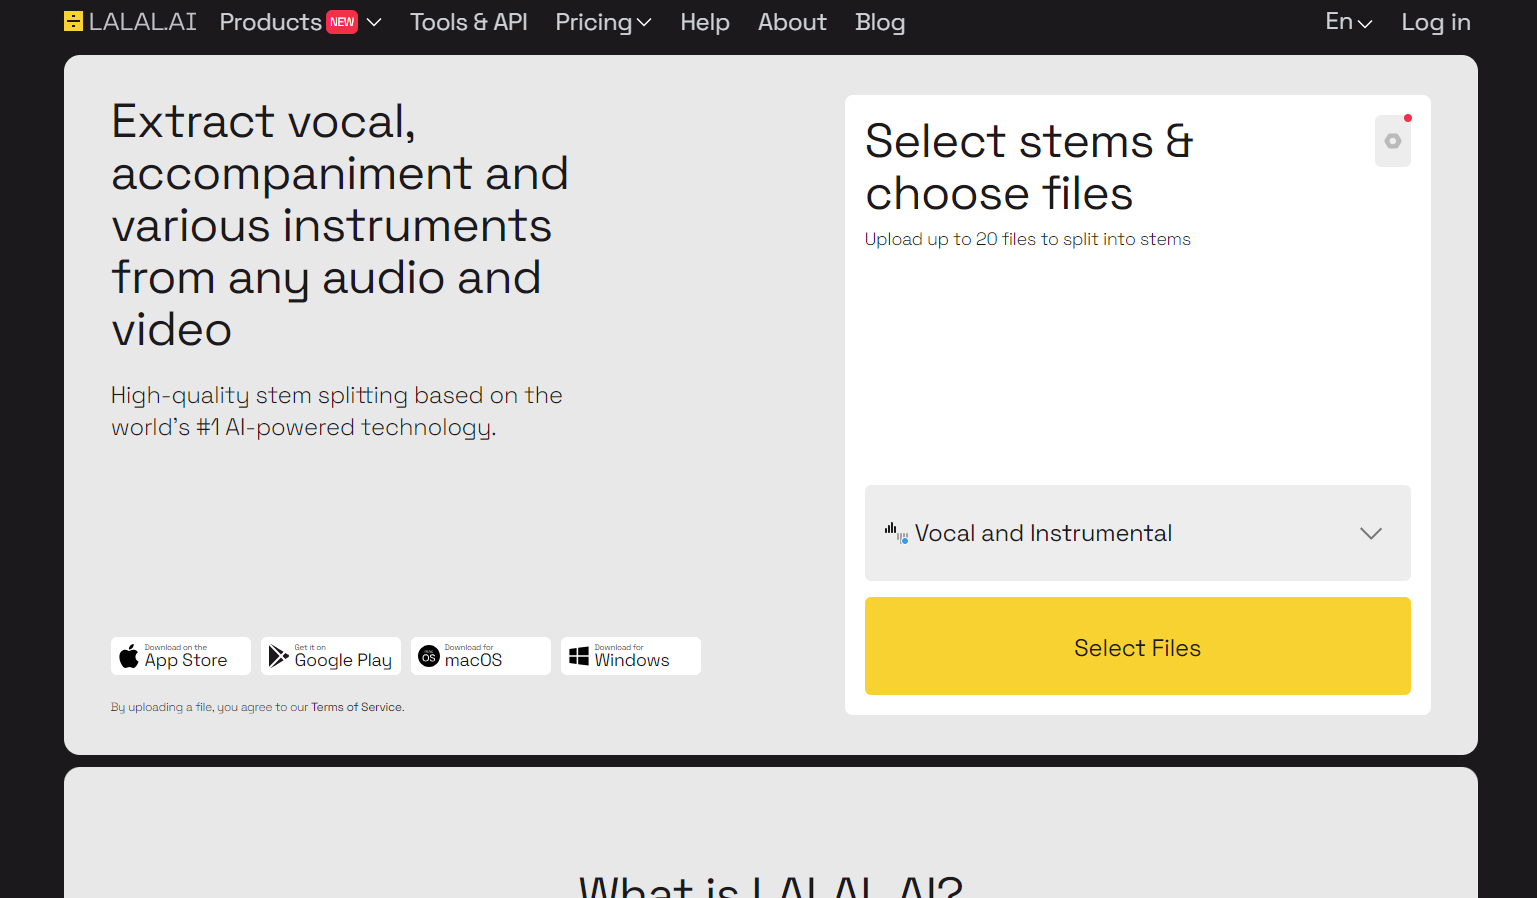Expand the Pricing dropdown
The width and height of the screenshot is (1537, 898).
coord(603,22)
